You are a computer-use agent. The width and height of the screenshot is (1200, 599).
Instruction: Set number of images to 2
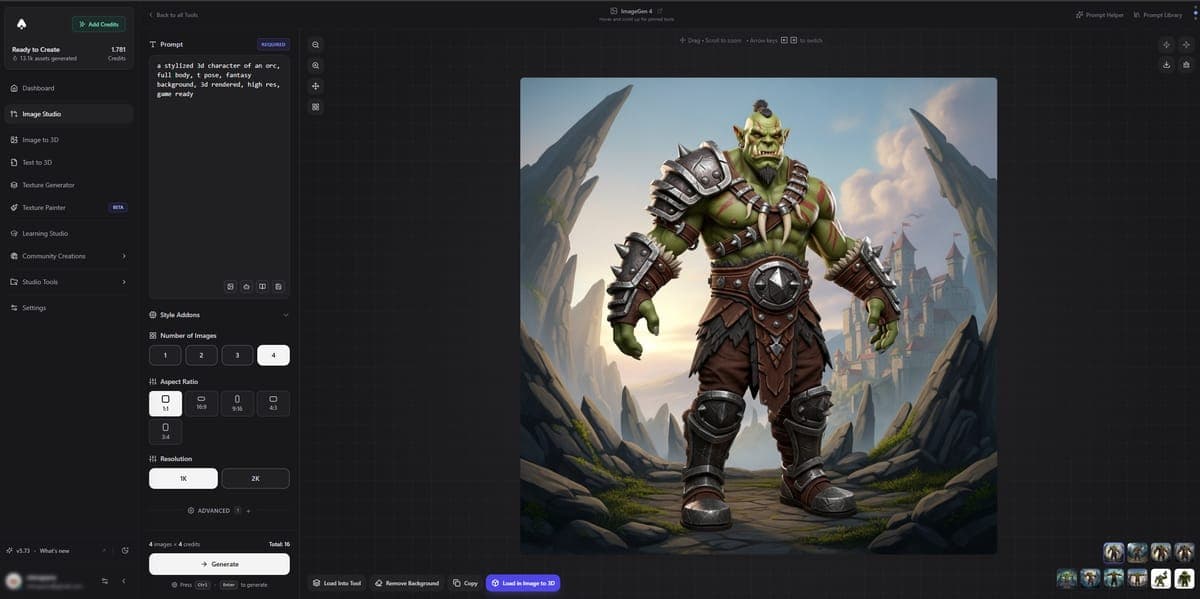click(x=201, y=355)
